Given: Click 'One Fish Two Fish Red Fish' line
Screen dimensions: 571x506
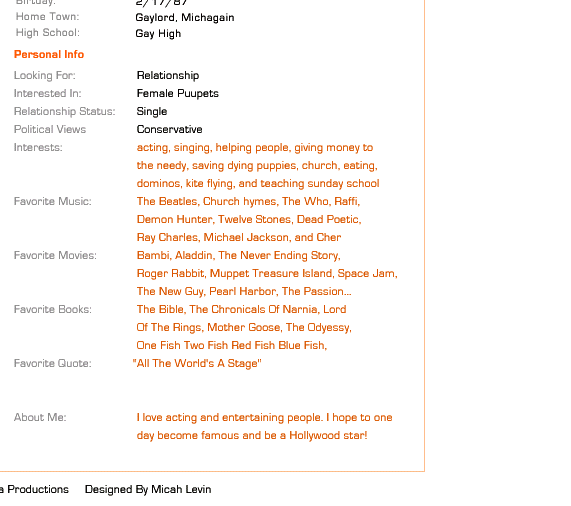Looking at the screenshot, I should coord(232,345).
